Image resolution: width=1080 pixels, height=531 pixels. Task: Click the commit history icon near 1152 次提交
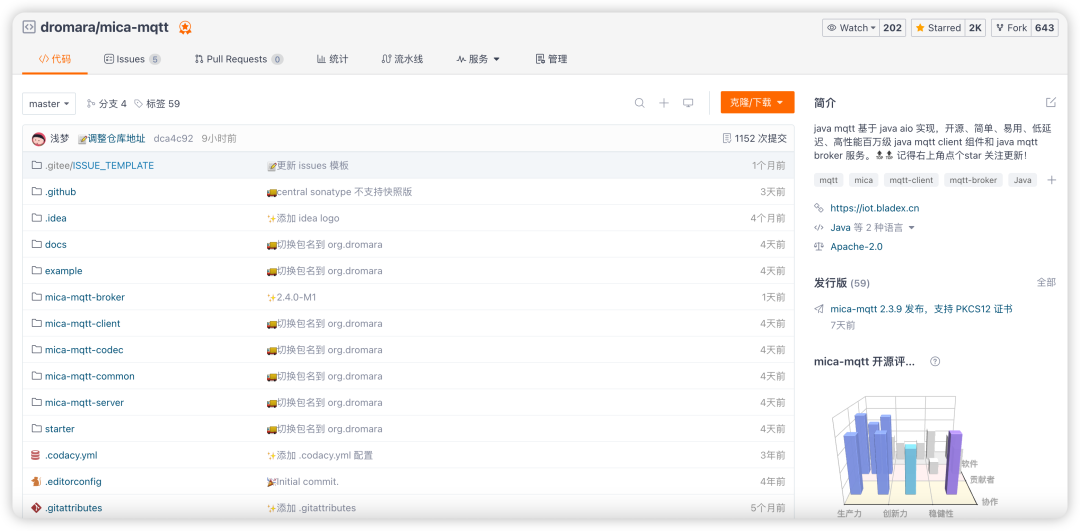(x=727, y=138)
